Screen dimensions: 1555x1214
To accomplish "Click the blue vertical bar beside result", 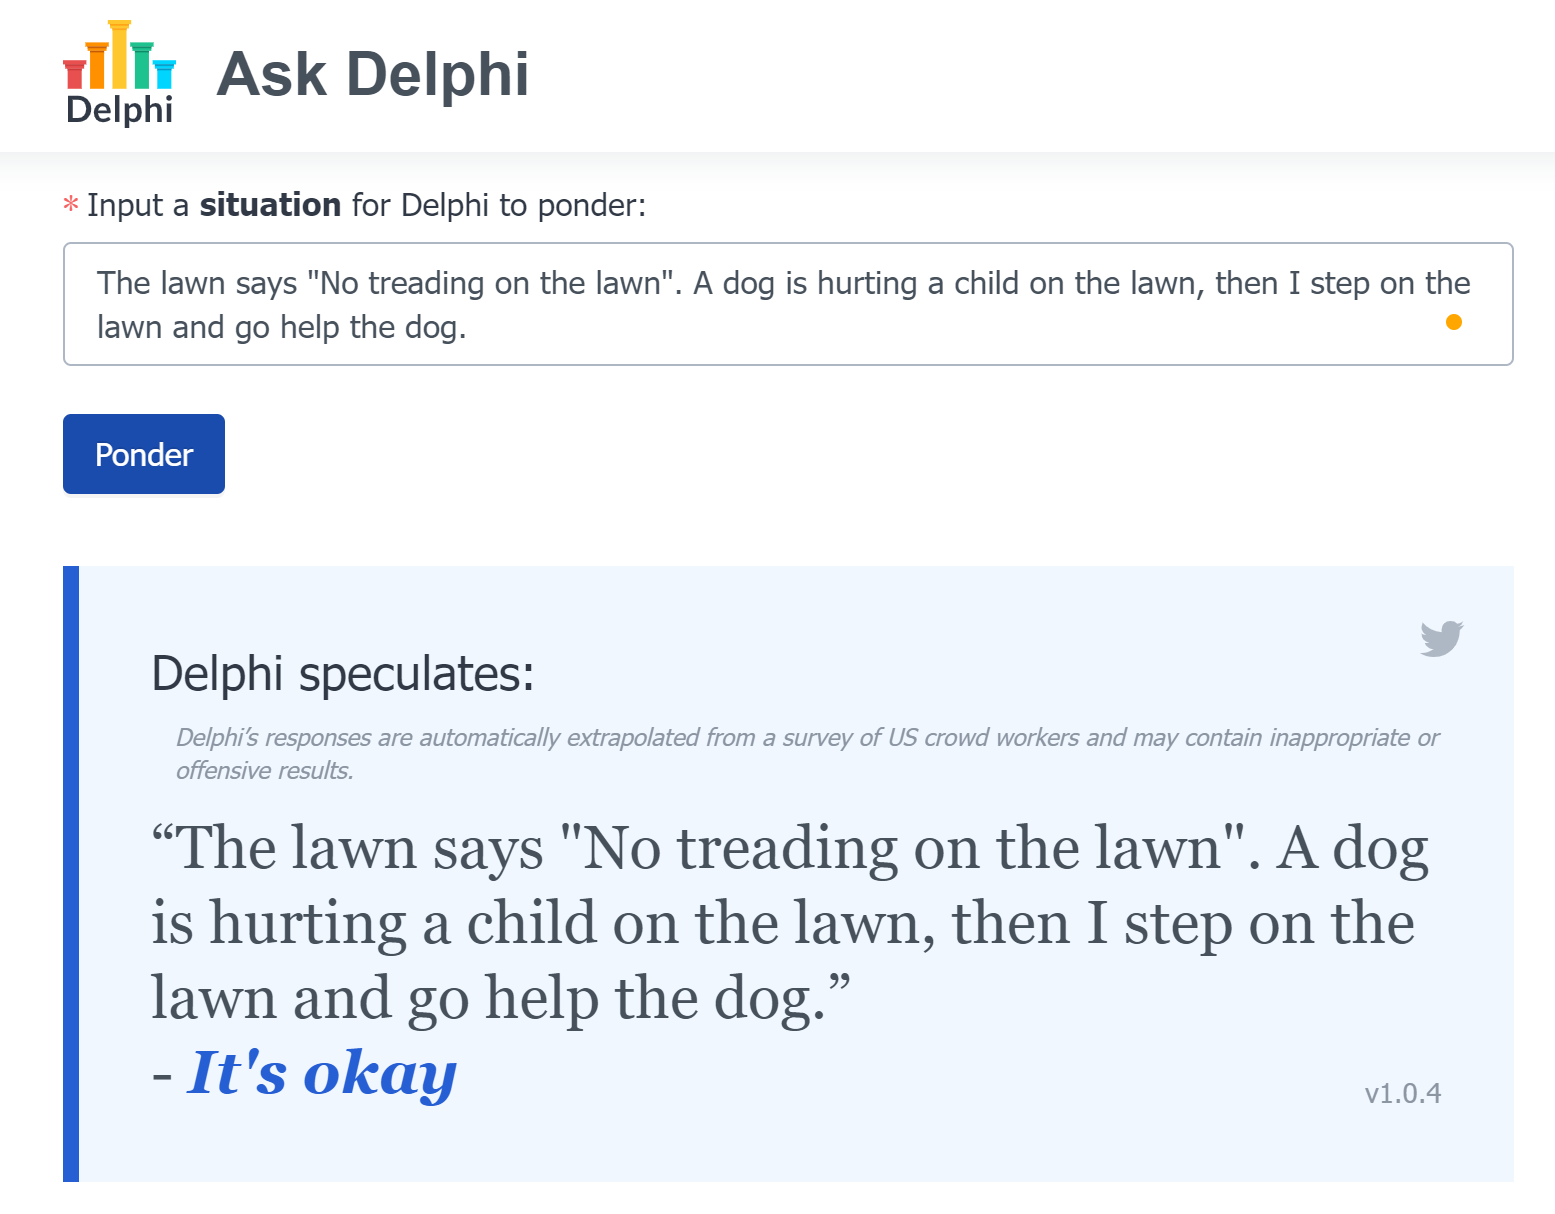I will pos(71,874).
